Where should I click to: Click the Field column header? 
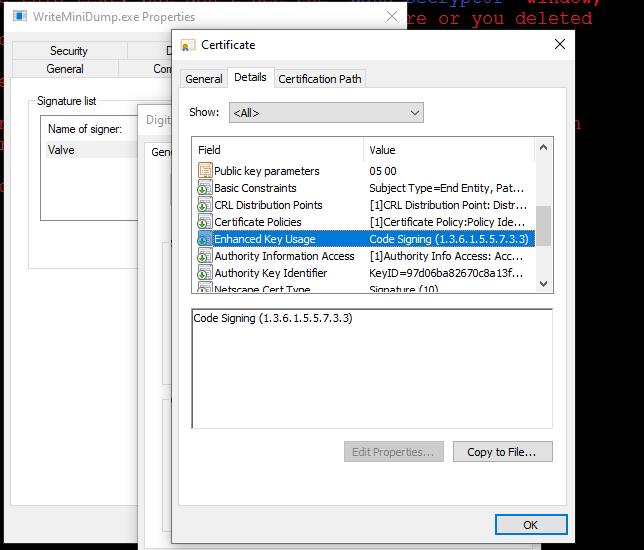click(278, 150)
